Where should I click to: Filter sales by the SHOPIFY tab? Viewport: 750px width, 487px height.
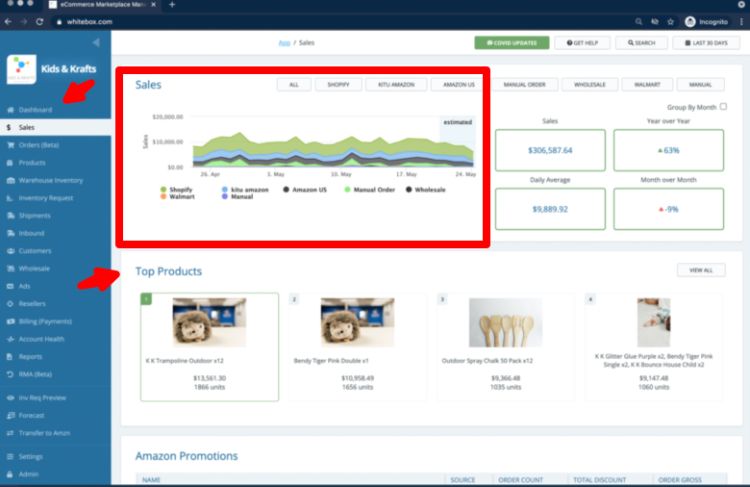click(x=338, y=85)
